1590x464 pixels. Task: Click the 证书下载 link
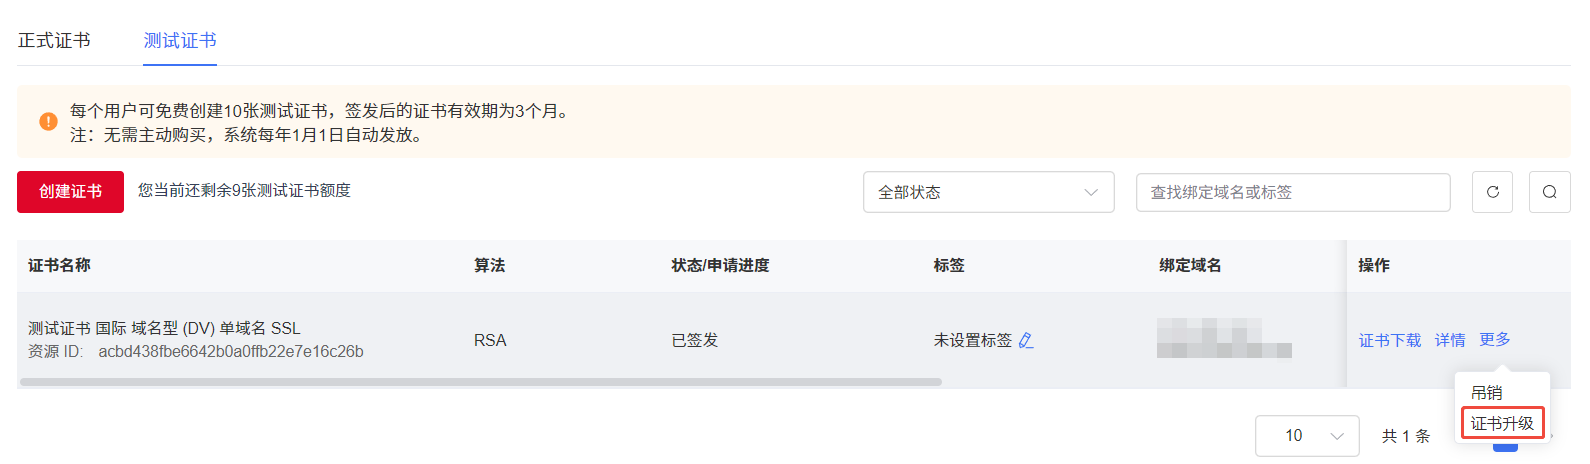1390,341
